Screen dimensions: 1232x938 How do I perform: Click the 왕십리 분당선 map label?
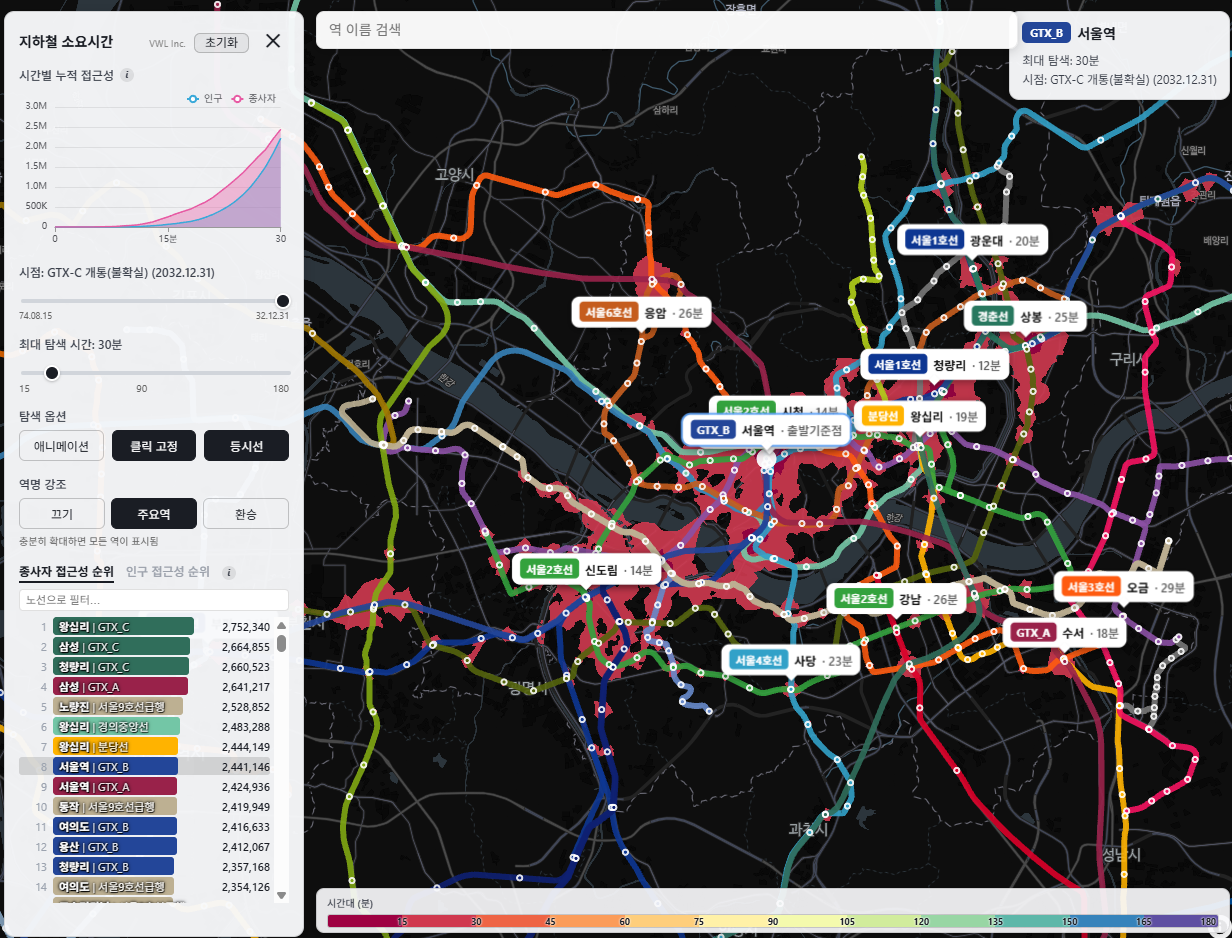coord(920,416)
